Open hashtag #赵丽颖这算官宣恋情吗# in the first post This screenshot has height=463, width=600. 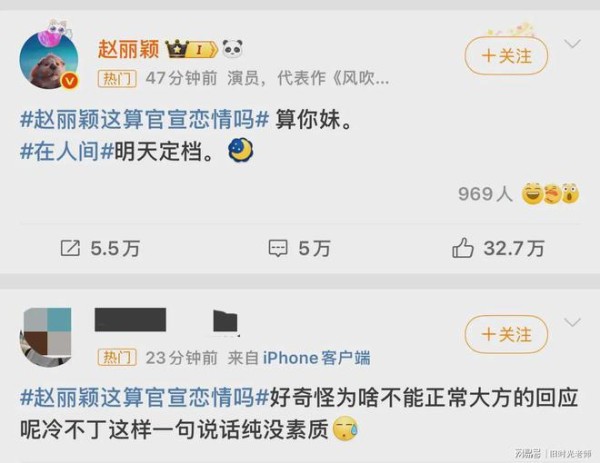click(x=145, y=119)
